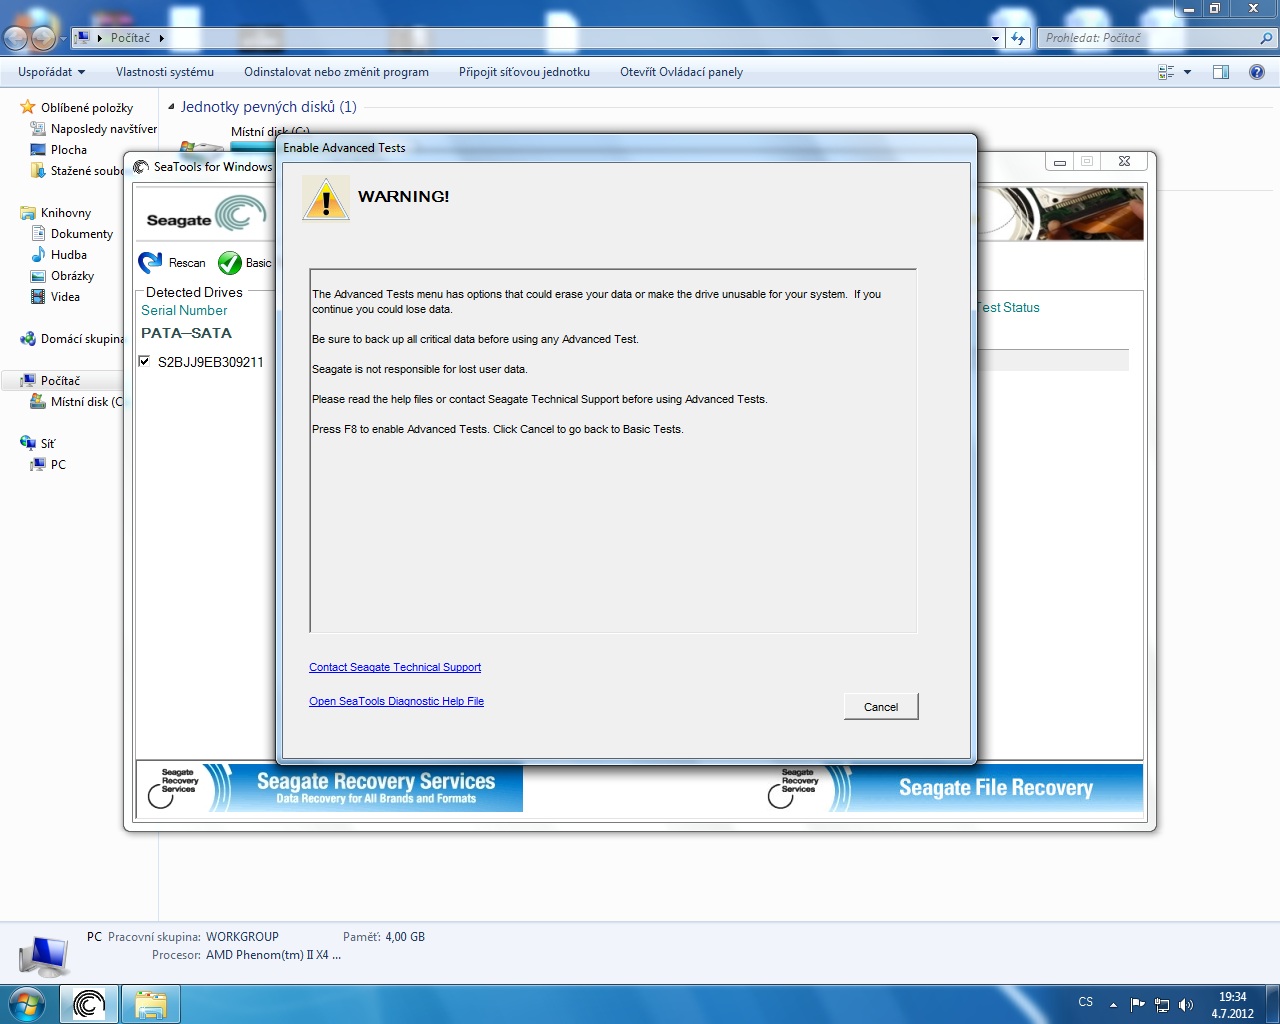1280x1024 pixels.
Task: Click the CS language indicator
Action: [1086, 1002]
